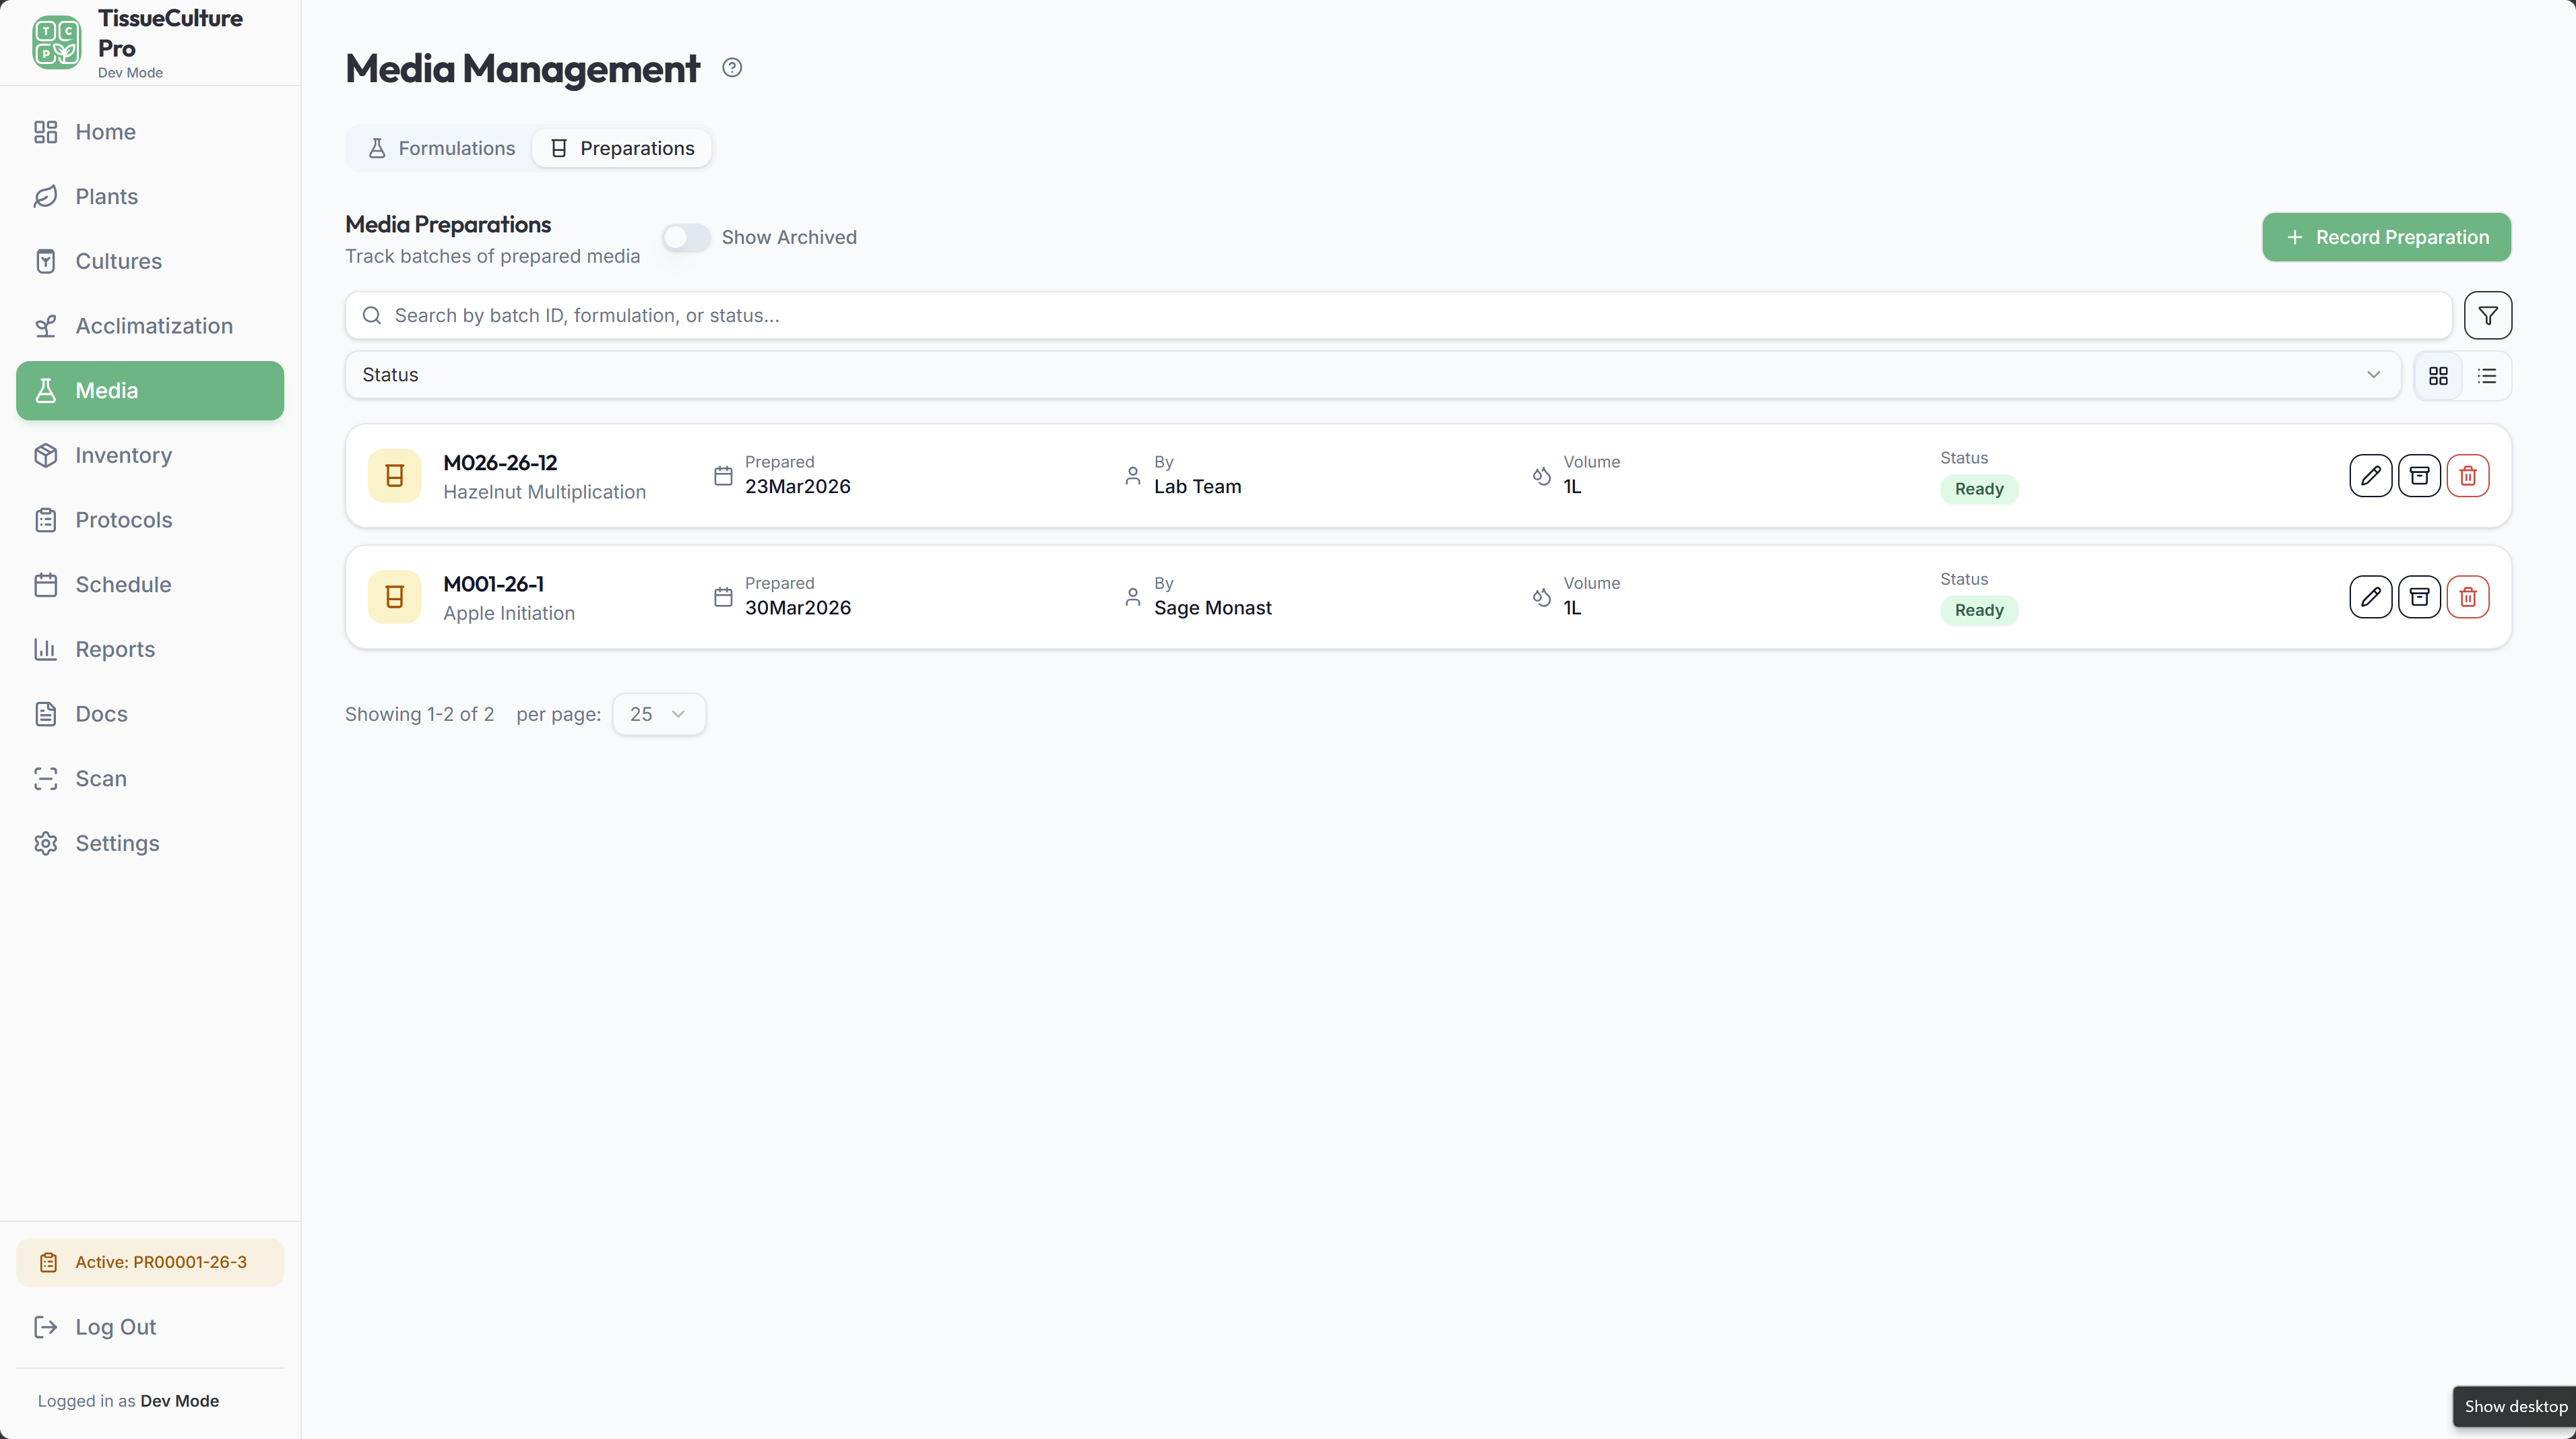Open Reports in the sidebar

[x=150, y=649]
